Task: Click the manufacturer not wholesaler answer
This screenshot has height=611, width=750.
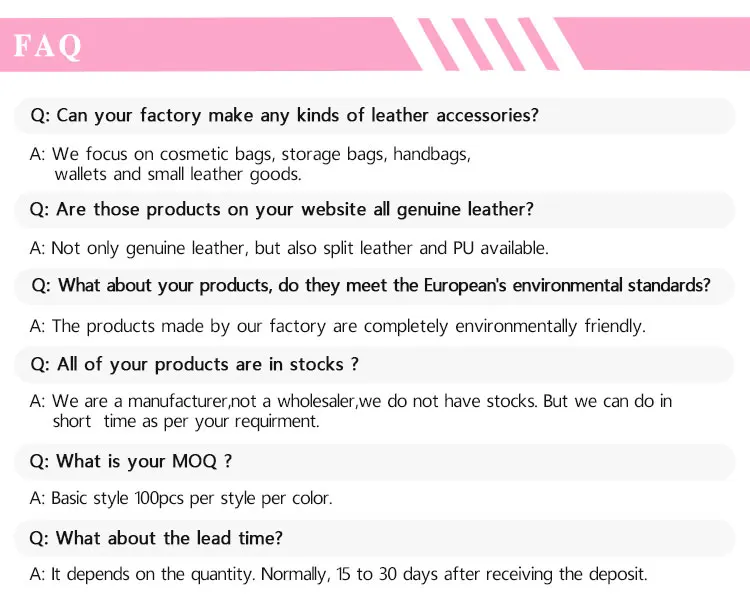Action: click(x=351, y=411)
